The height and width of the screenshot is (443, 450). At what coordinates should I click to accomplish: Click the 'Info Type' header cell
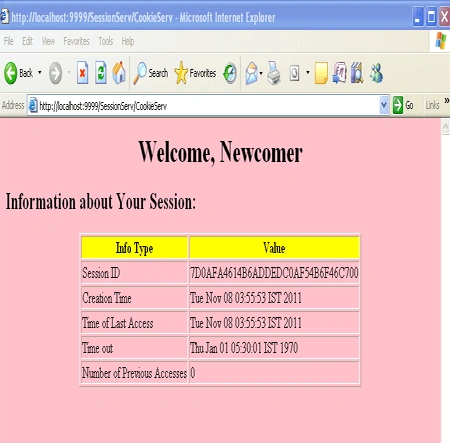pyautogui.click(x=134, y=248)
